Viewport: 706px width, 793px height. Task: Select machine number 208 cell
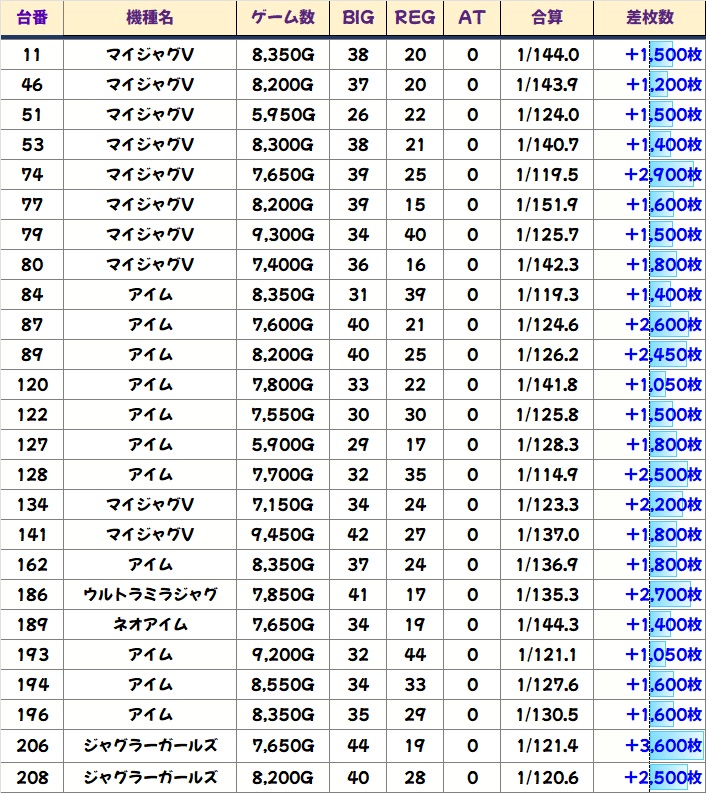(x=32, y=777)
